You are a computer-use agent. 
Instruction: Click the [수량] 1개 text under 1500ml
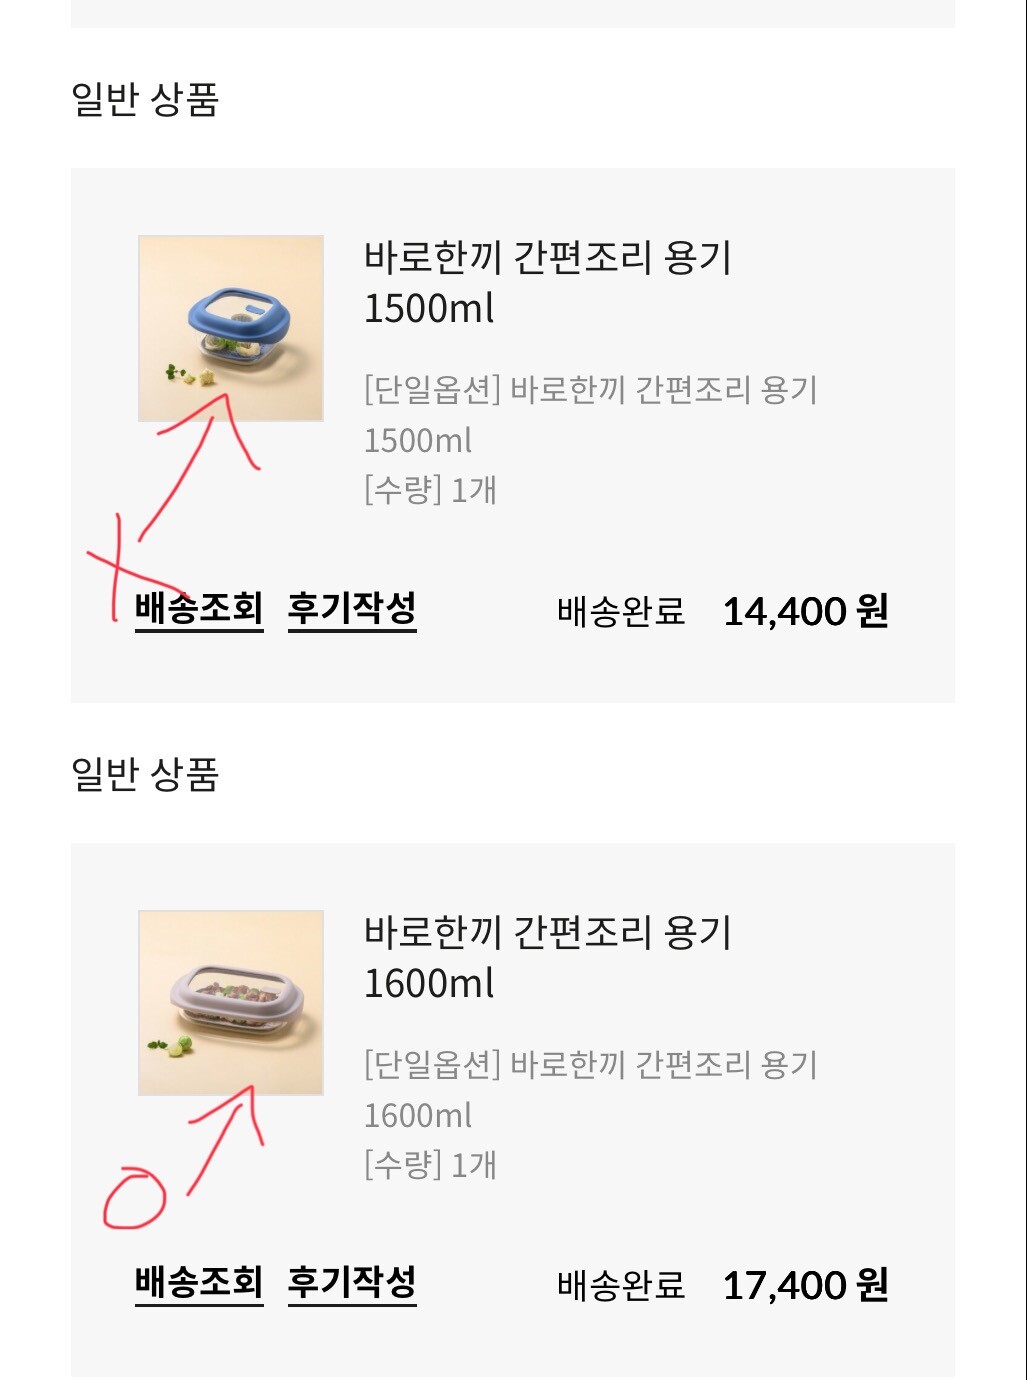430,490
